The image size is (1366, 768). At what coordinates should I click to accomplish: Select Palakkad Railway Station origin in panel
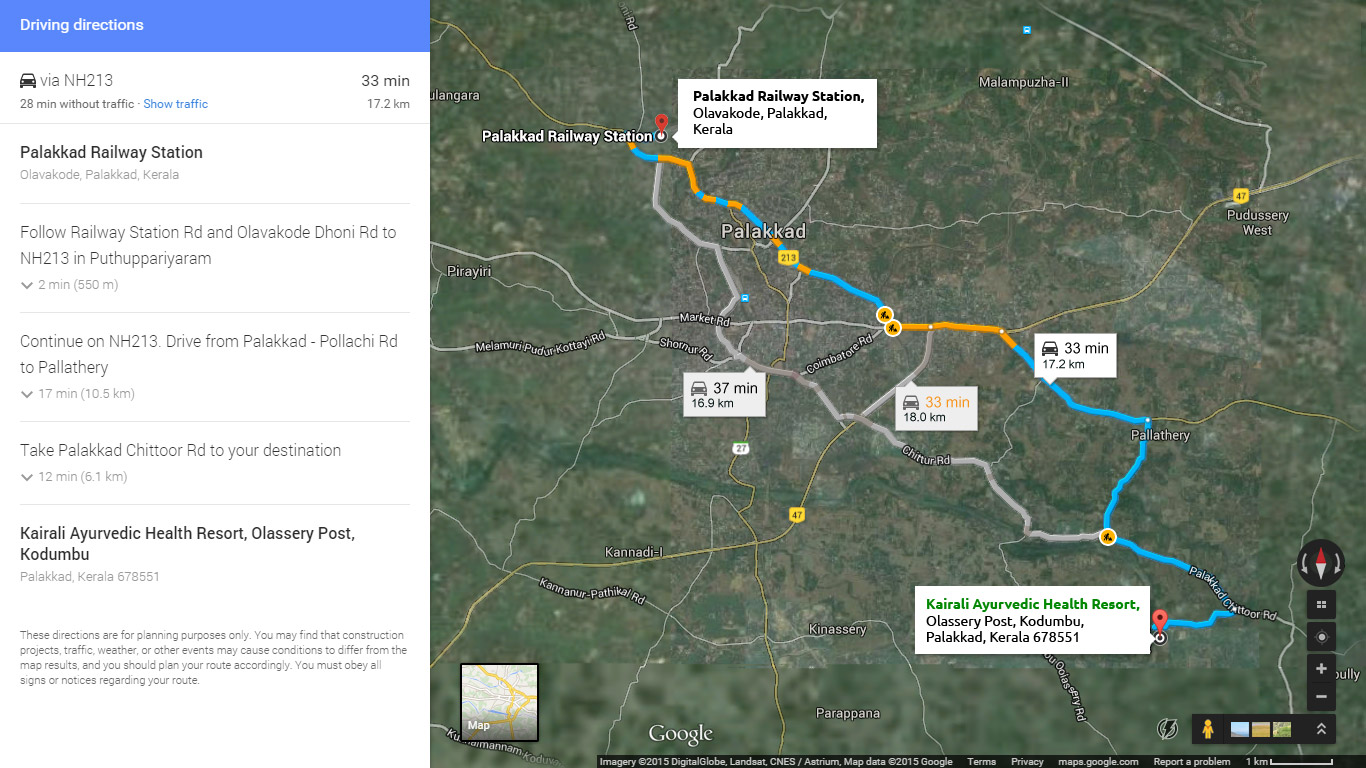(x=111, y=153)
